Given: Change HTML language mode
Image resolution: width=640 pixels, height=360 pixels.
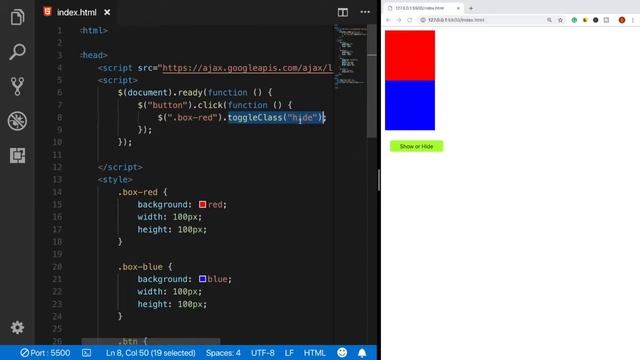Looking at the screenshot, I should point(314,353).
